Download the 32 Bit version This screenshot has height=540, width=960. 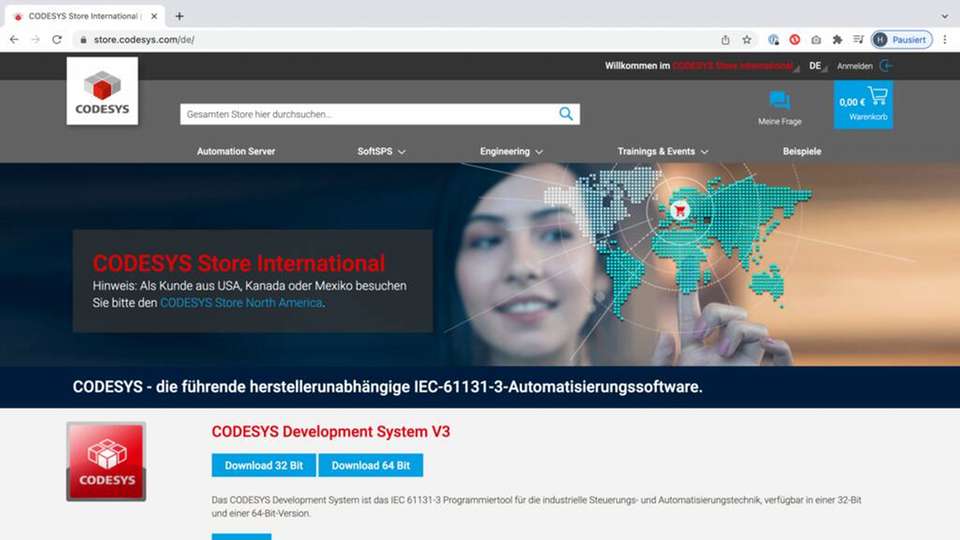pos(264,465)
